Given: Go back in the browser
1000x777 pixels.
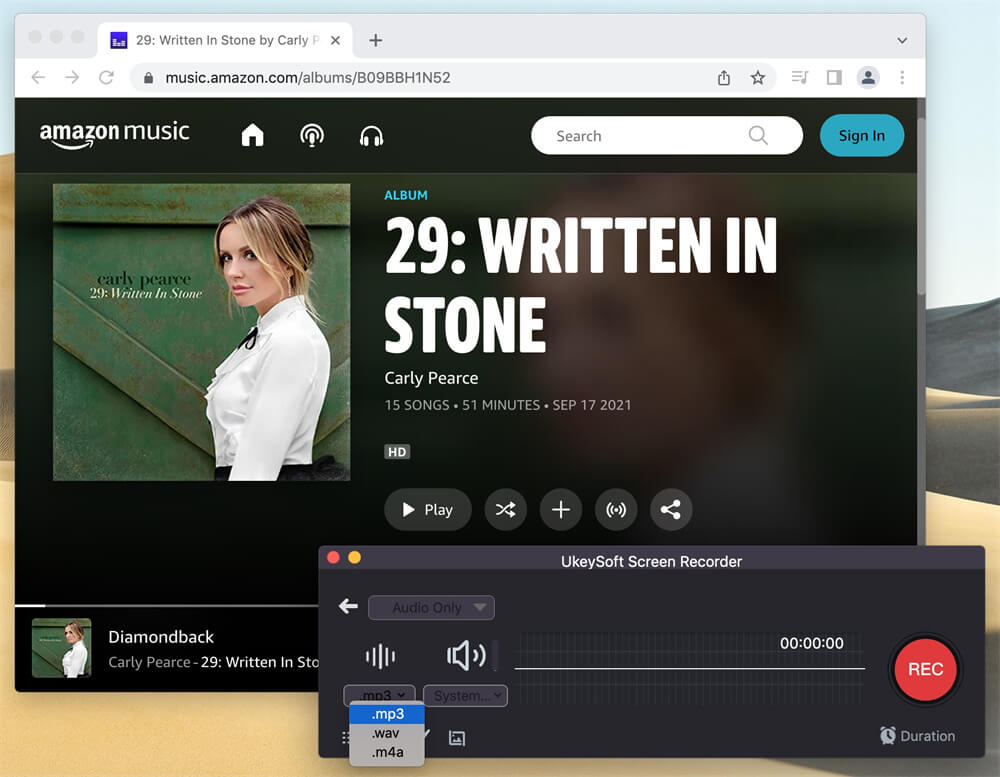Looking at the screenshot, I should (38, 78).
